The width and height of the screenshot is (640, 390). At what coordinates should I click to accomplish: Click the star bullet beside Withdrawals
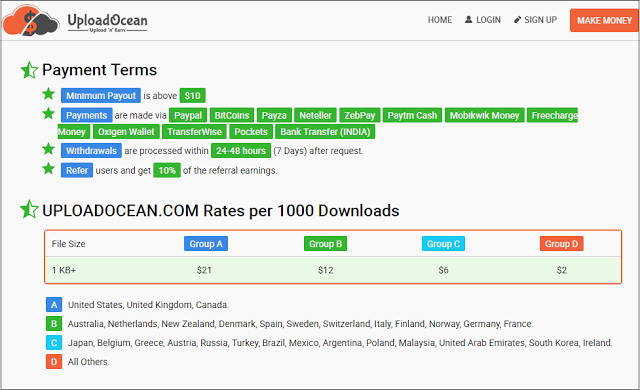49,149
